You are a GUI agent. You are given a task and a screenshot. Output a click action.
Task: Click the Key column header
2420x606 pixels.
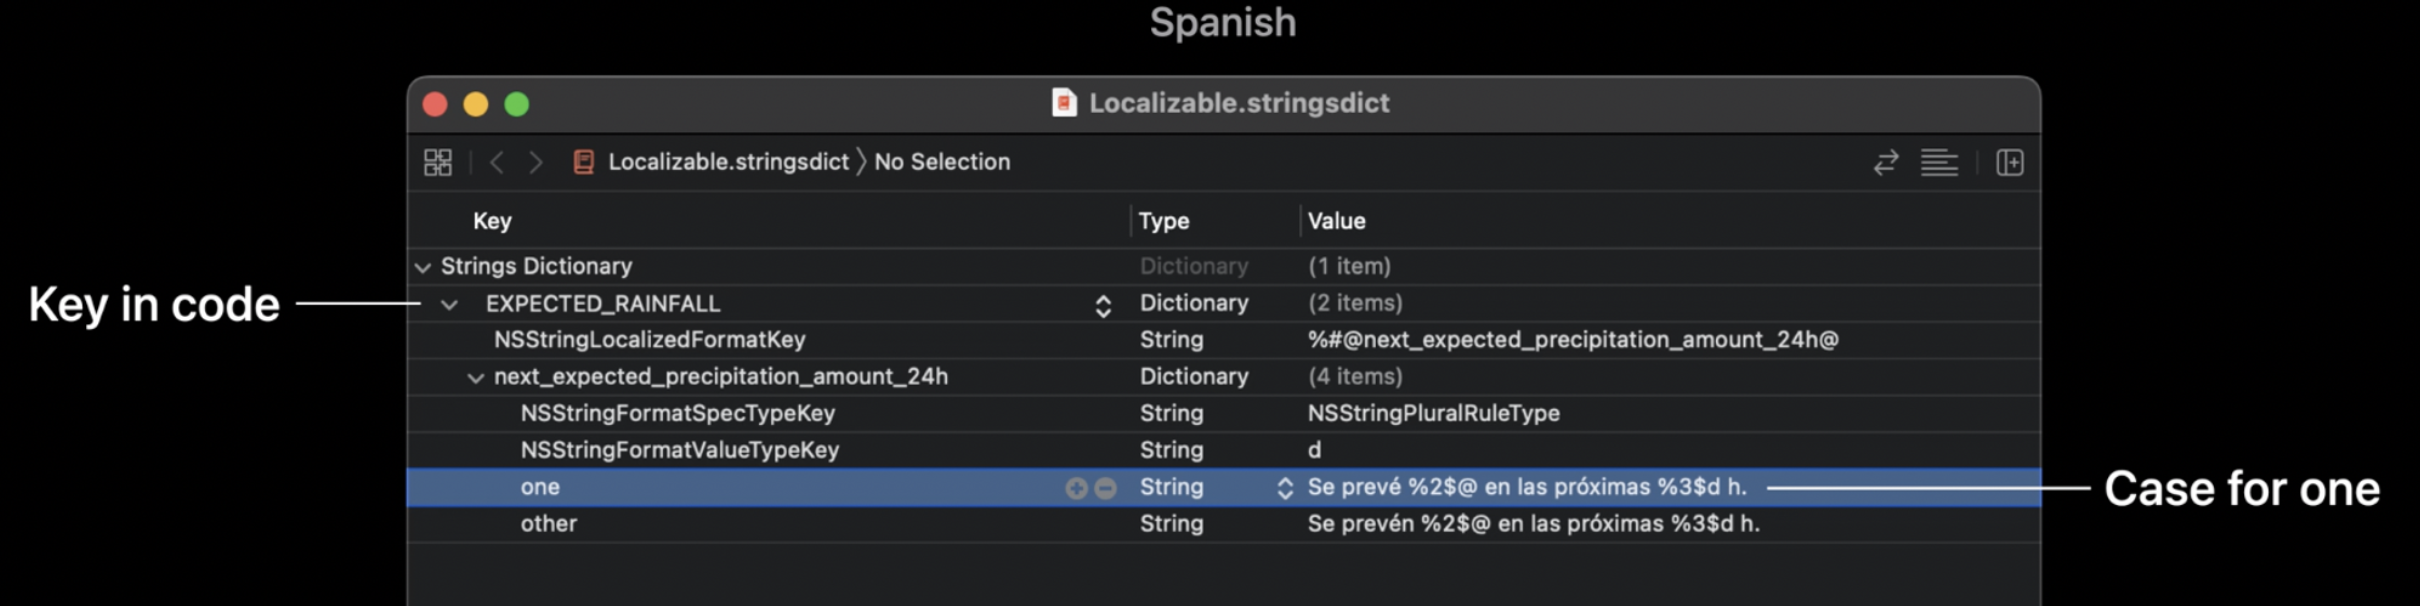[x=492, y=221]
